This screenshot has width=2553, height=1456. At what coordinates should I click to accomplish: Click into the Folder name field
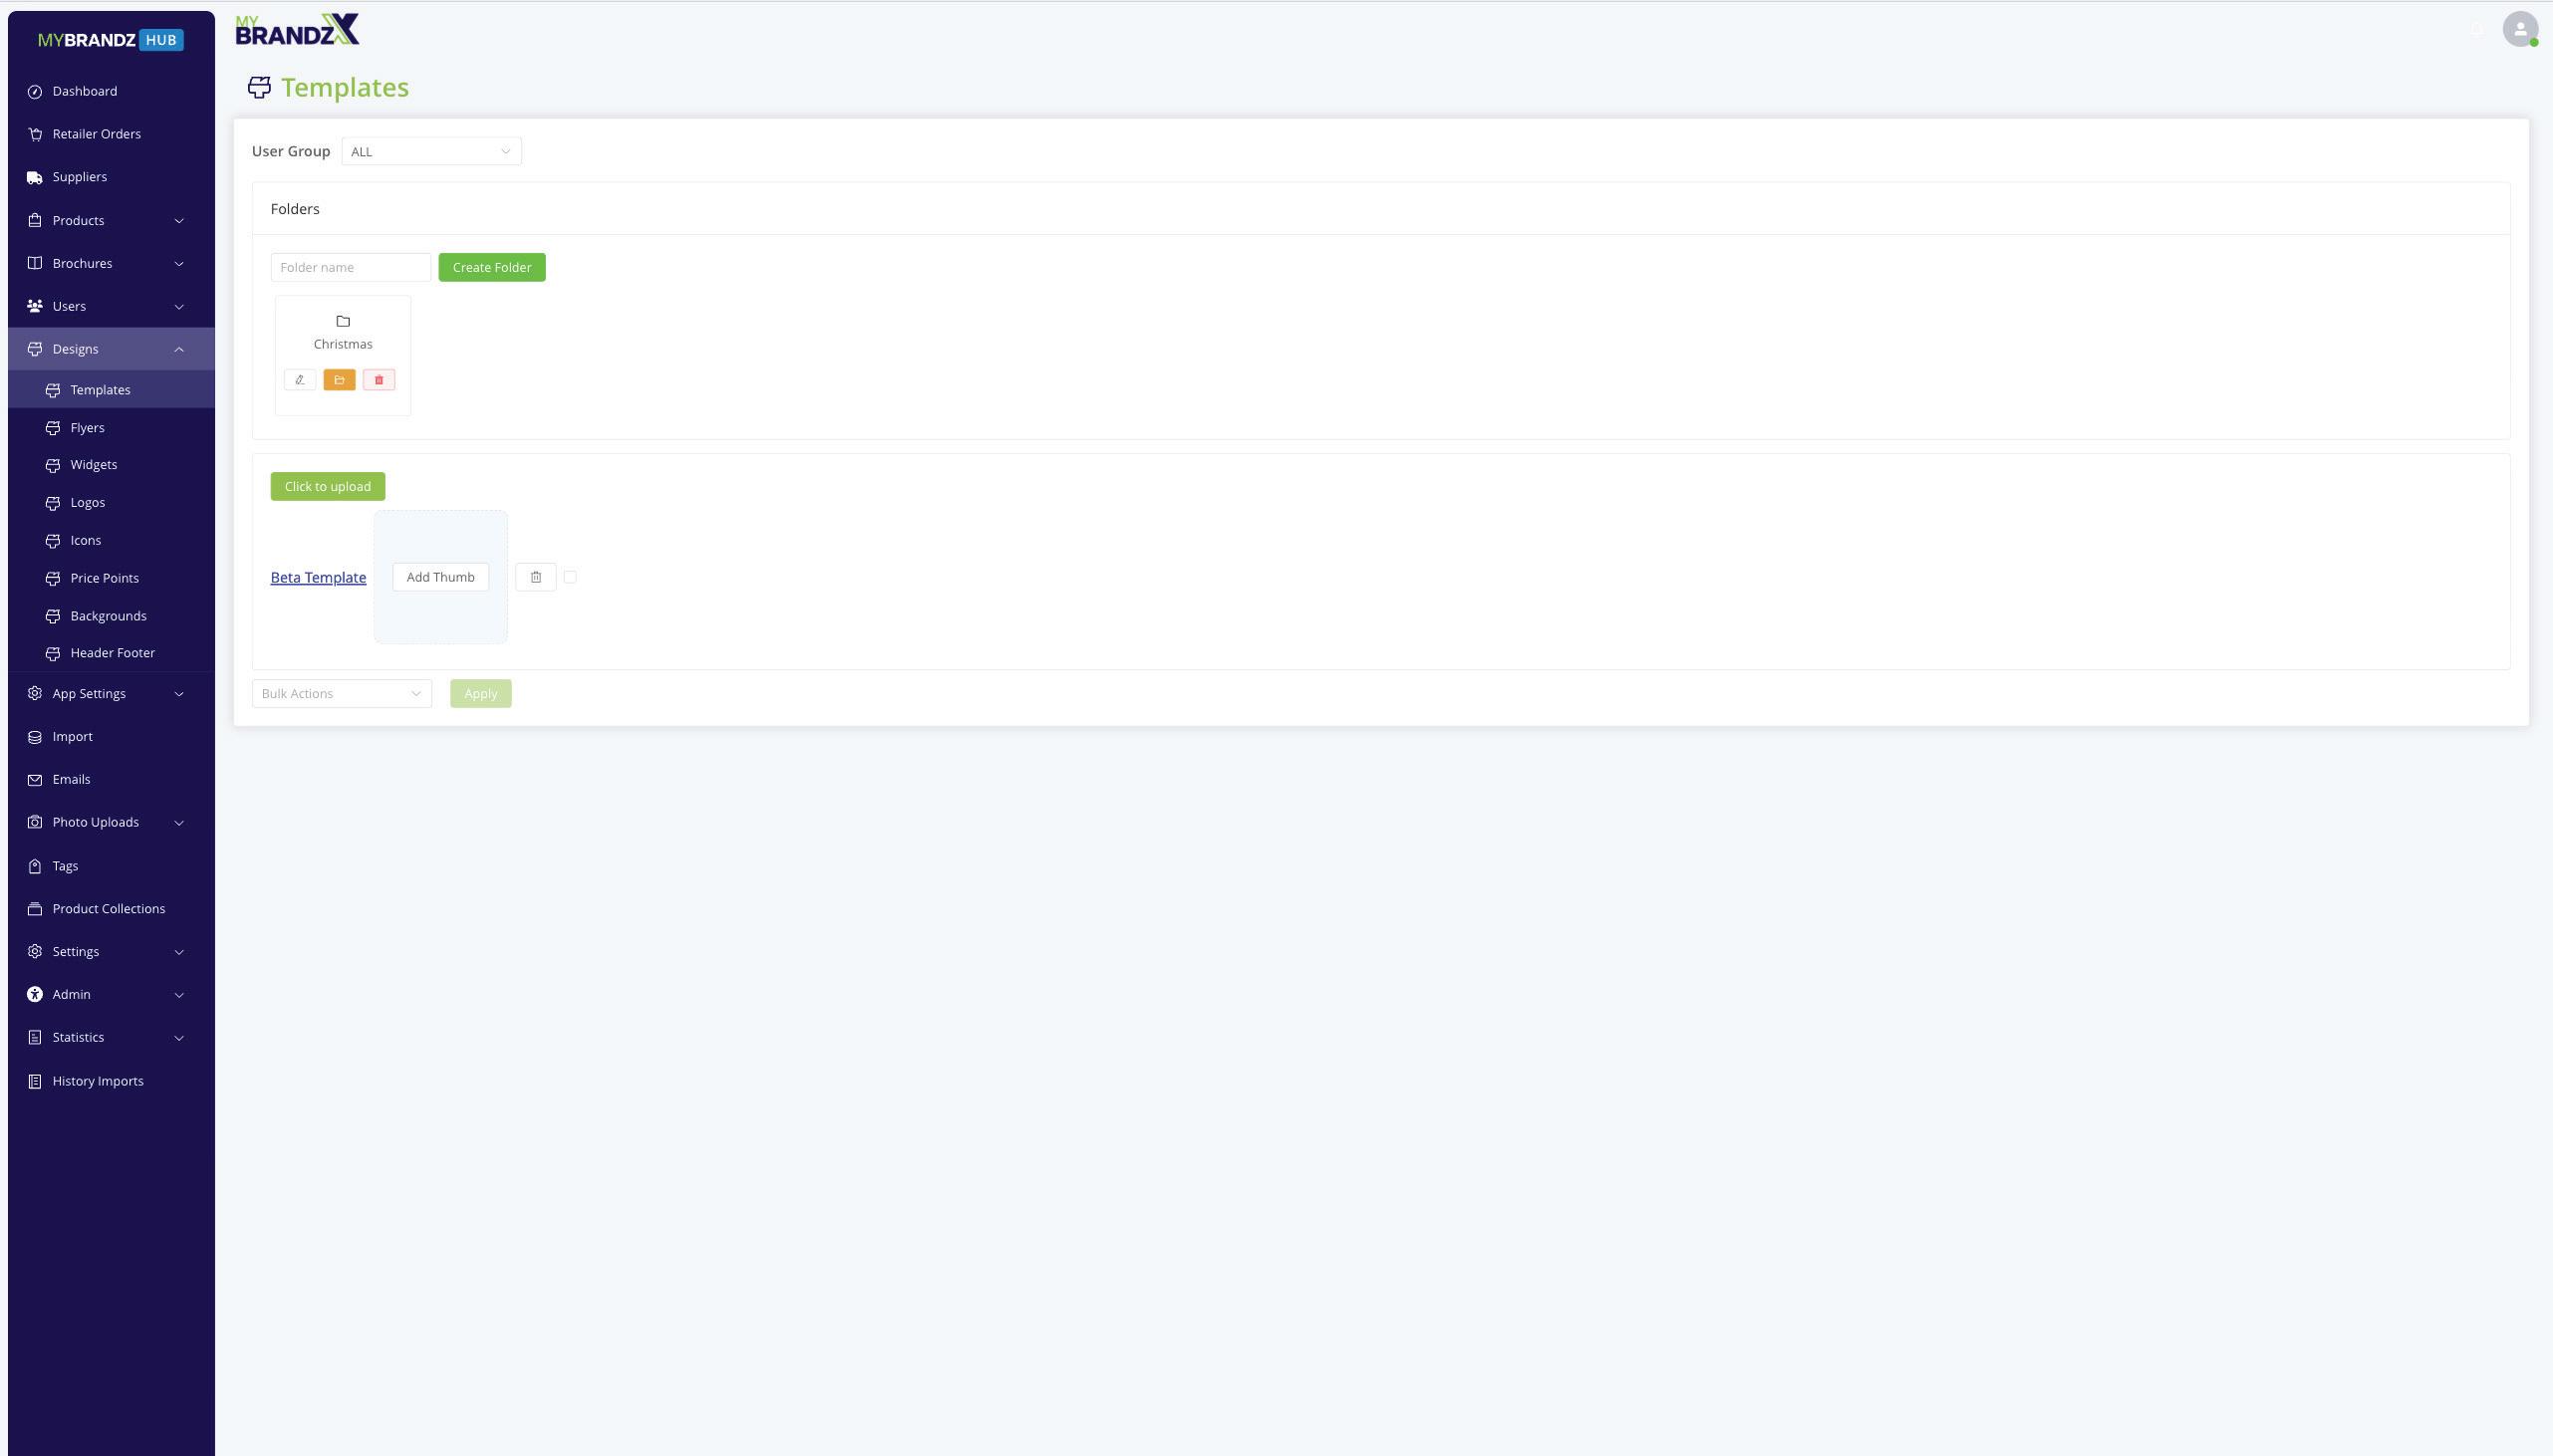(351, 267)
